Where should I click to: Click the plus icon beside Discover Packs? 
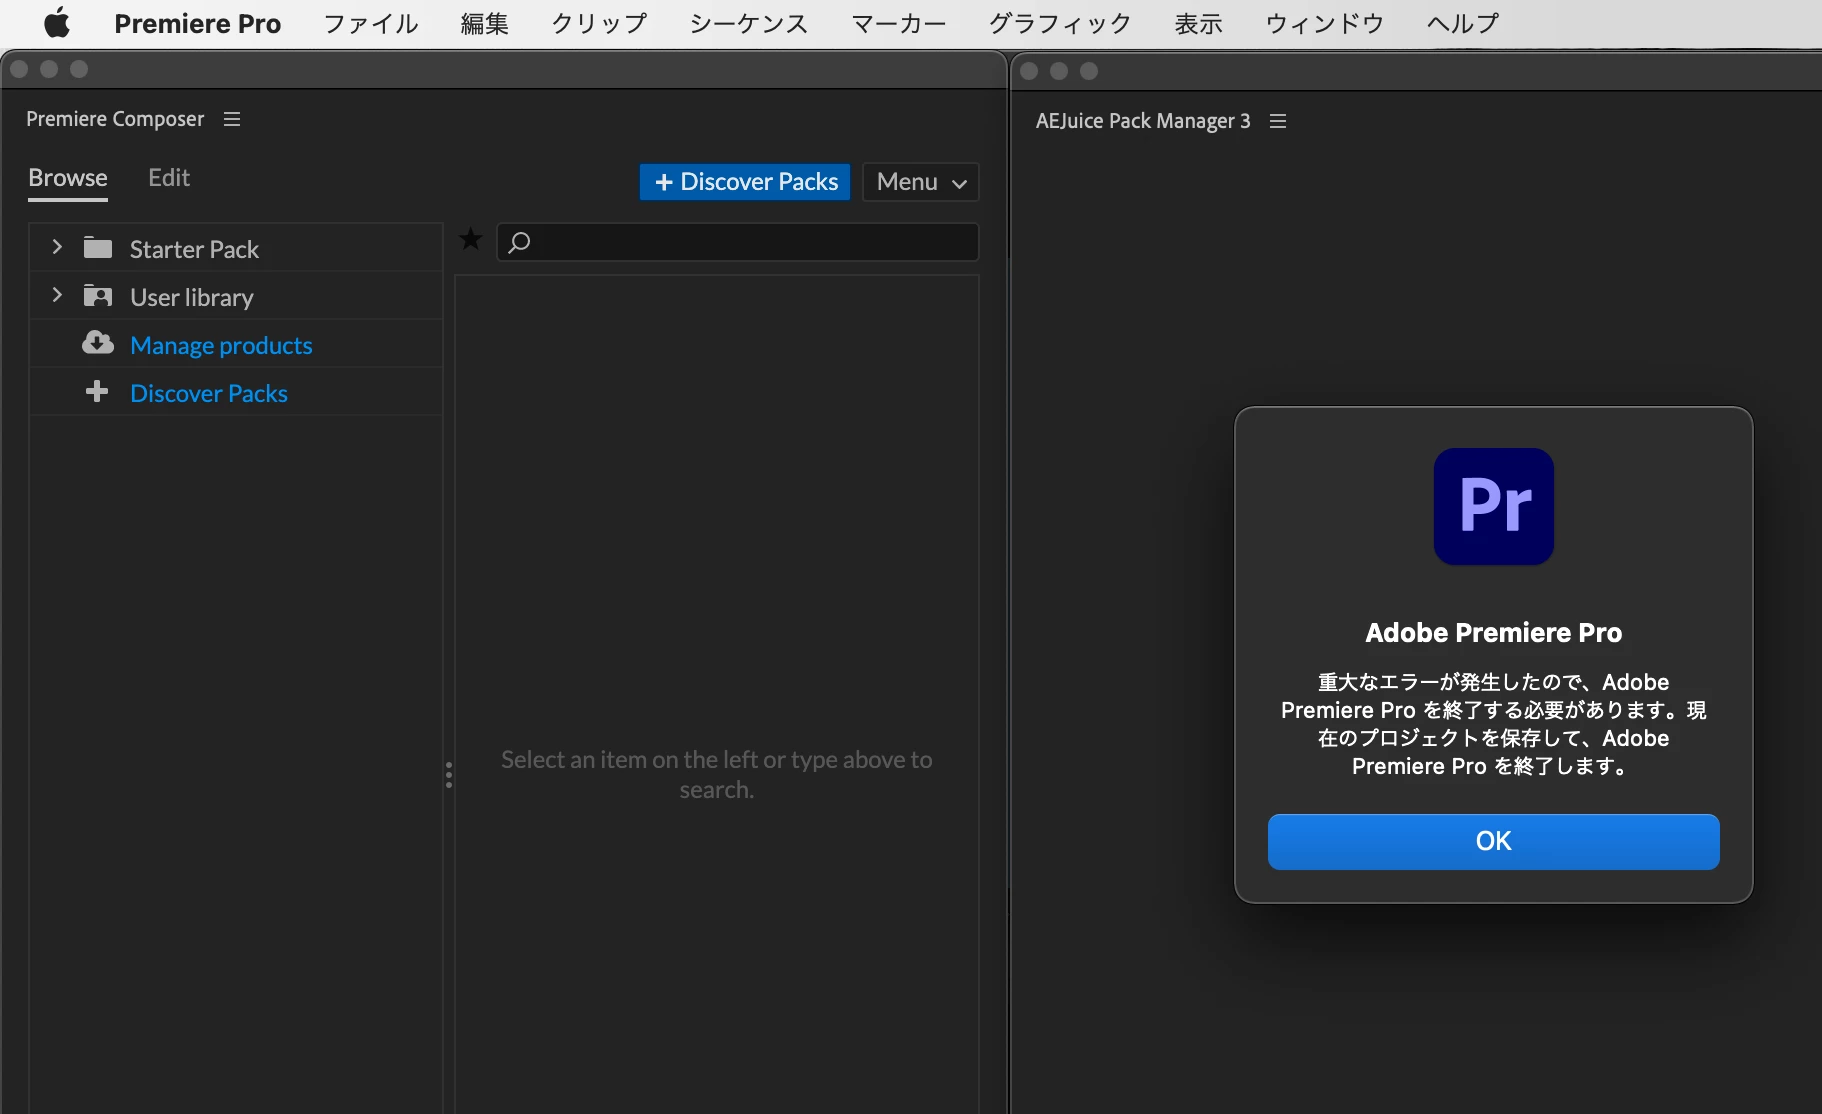click(97, 391)
